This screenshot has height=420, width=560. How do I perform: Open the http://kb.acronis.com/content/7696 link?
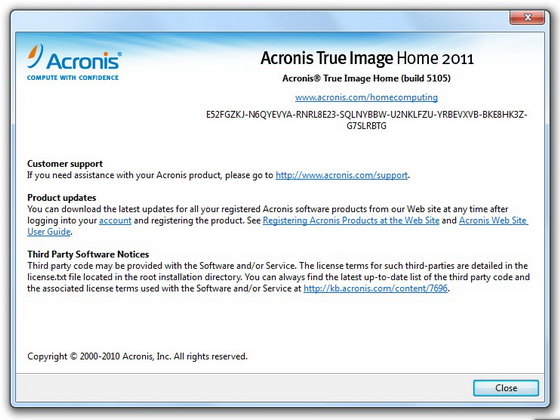coord(375,288)
